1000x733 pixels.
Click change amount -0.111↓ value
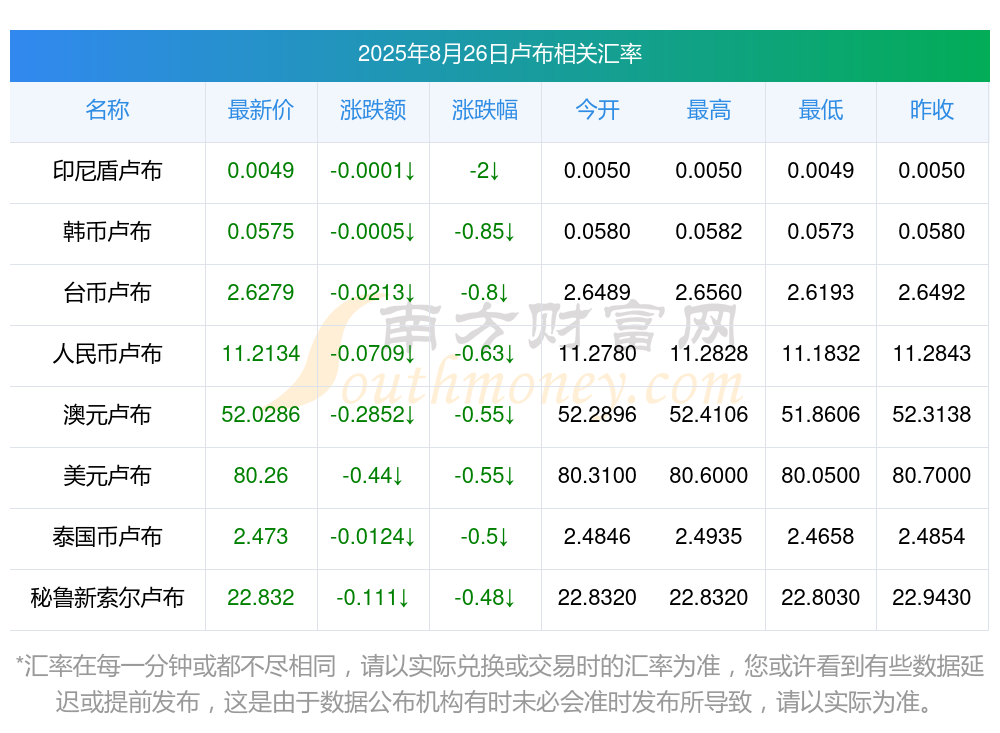373,598
